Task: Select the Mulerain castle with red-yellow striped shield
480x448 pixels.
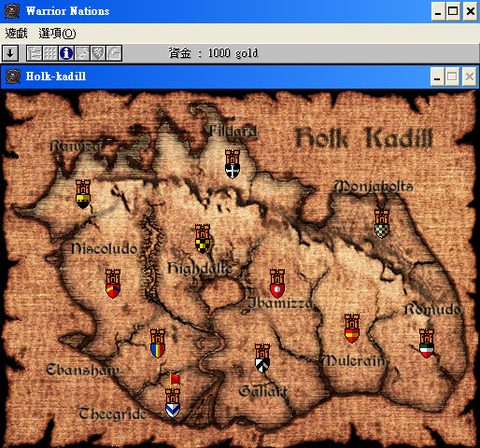Action: 352,328
